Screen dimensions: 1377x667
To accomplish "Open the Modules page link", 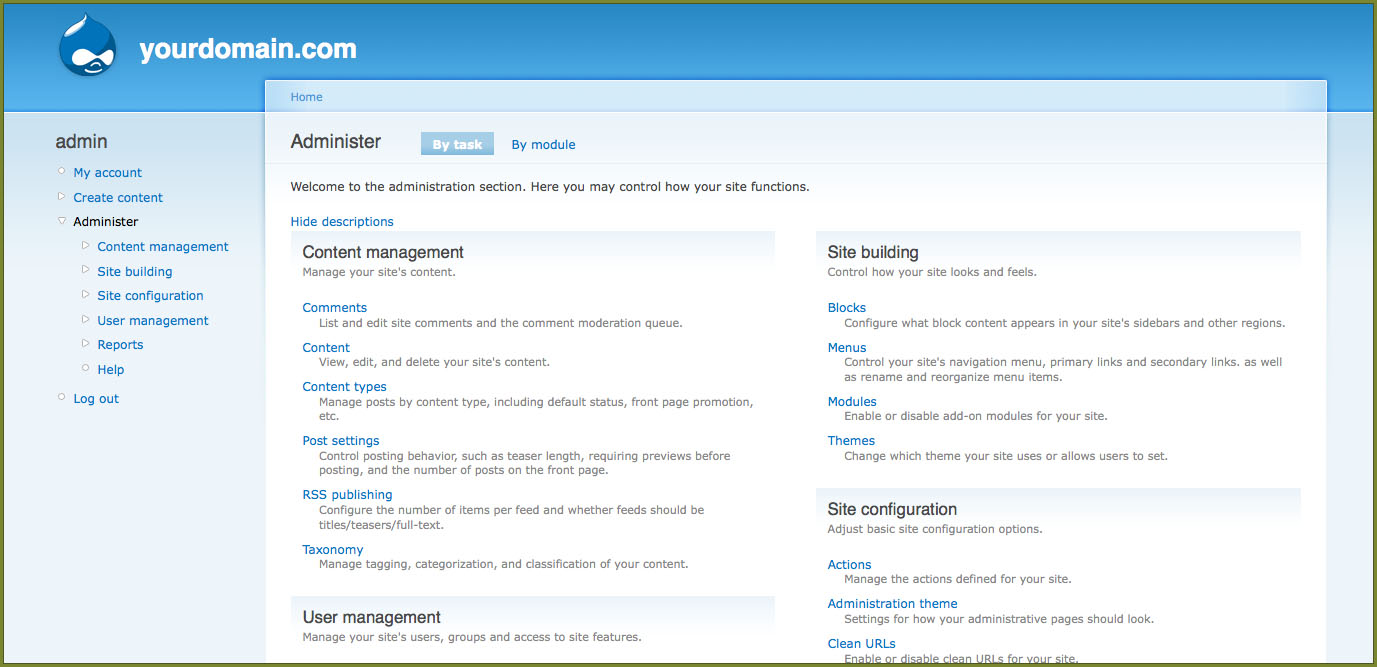I will [x=851, y=402].
